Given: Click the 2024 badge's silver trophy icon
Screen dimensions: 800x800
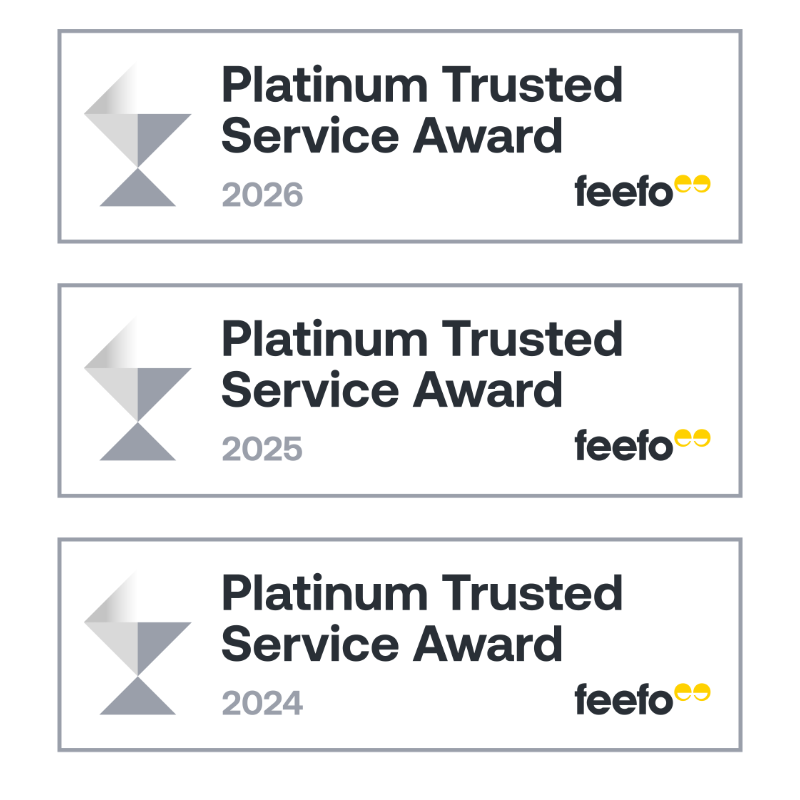Looking at the screenshot, I should click(x=137, y=643).
